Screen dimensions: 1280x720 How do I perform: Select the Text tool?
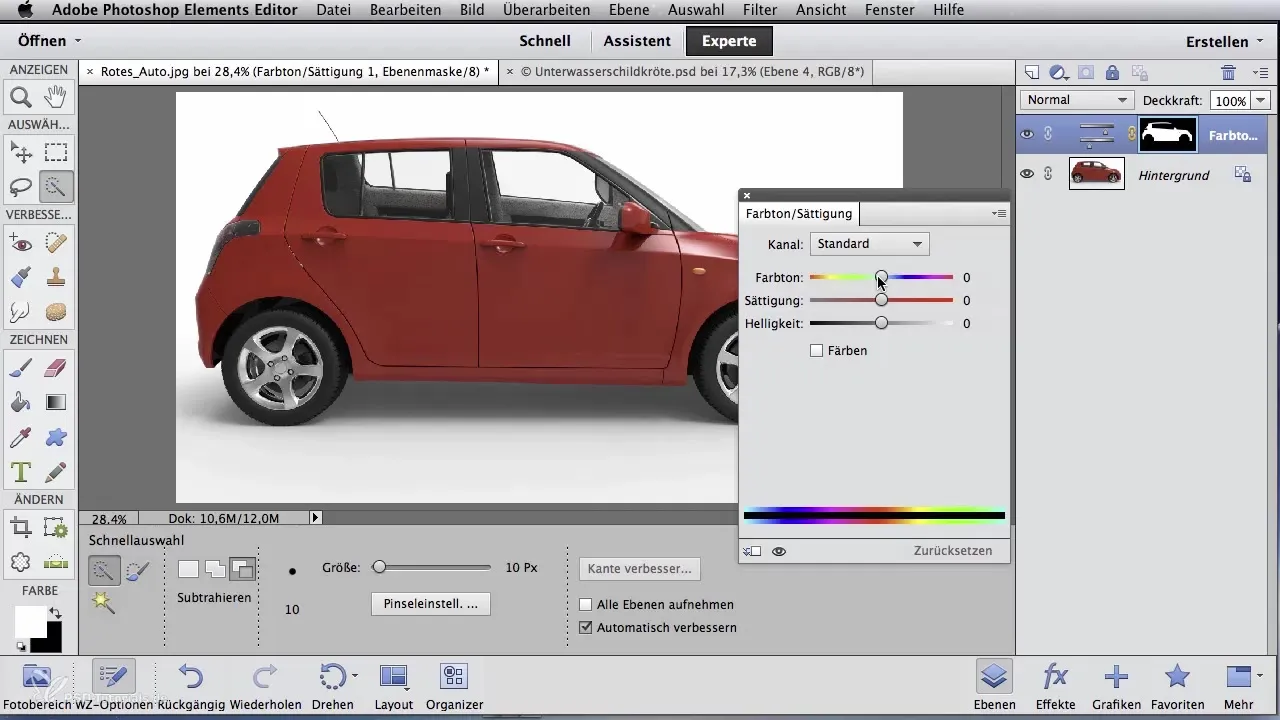point(20,472)
